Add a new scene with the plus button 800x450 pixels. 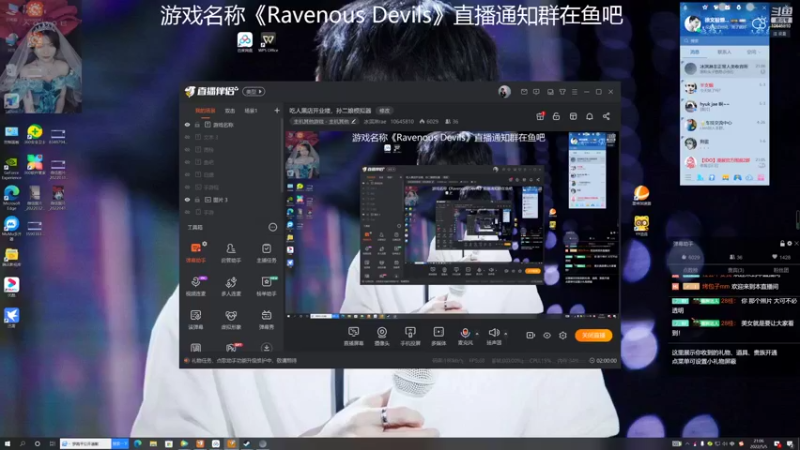tap(277, 111)
